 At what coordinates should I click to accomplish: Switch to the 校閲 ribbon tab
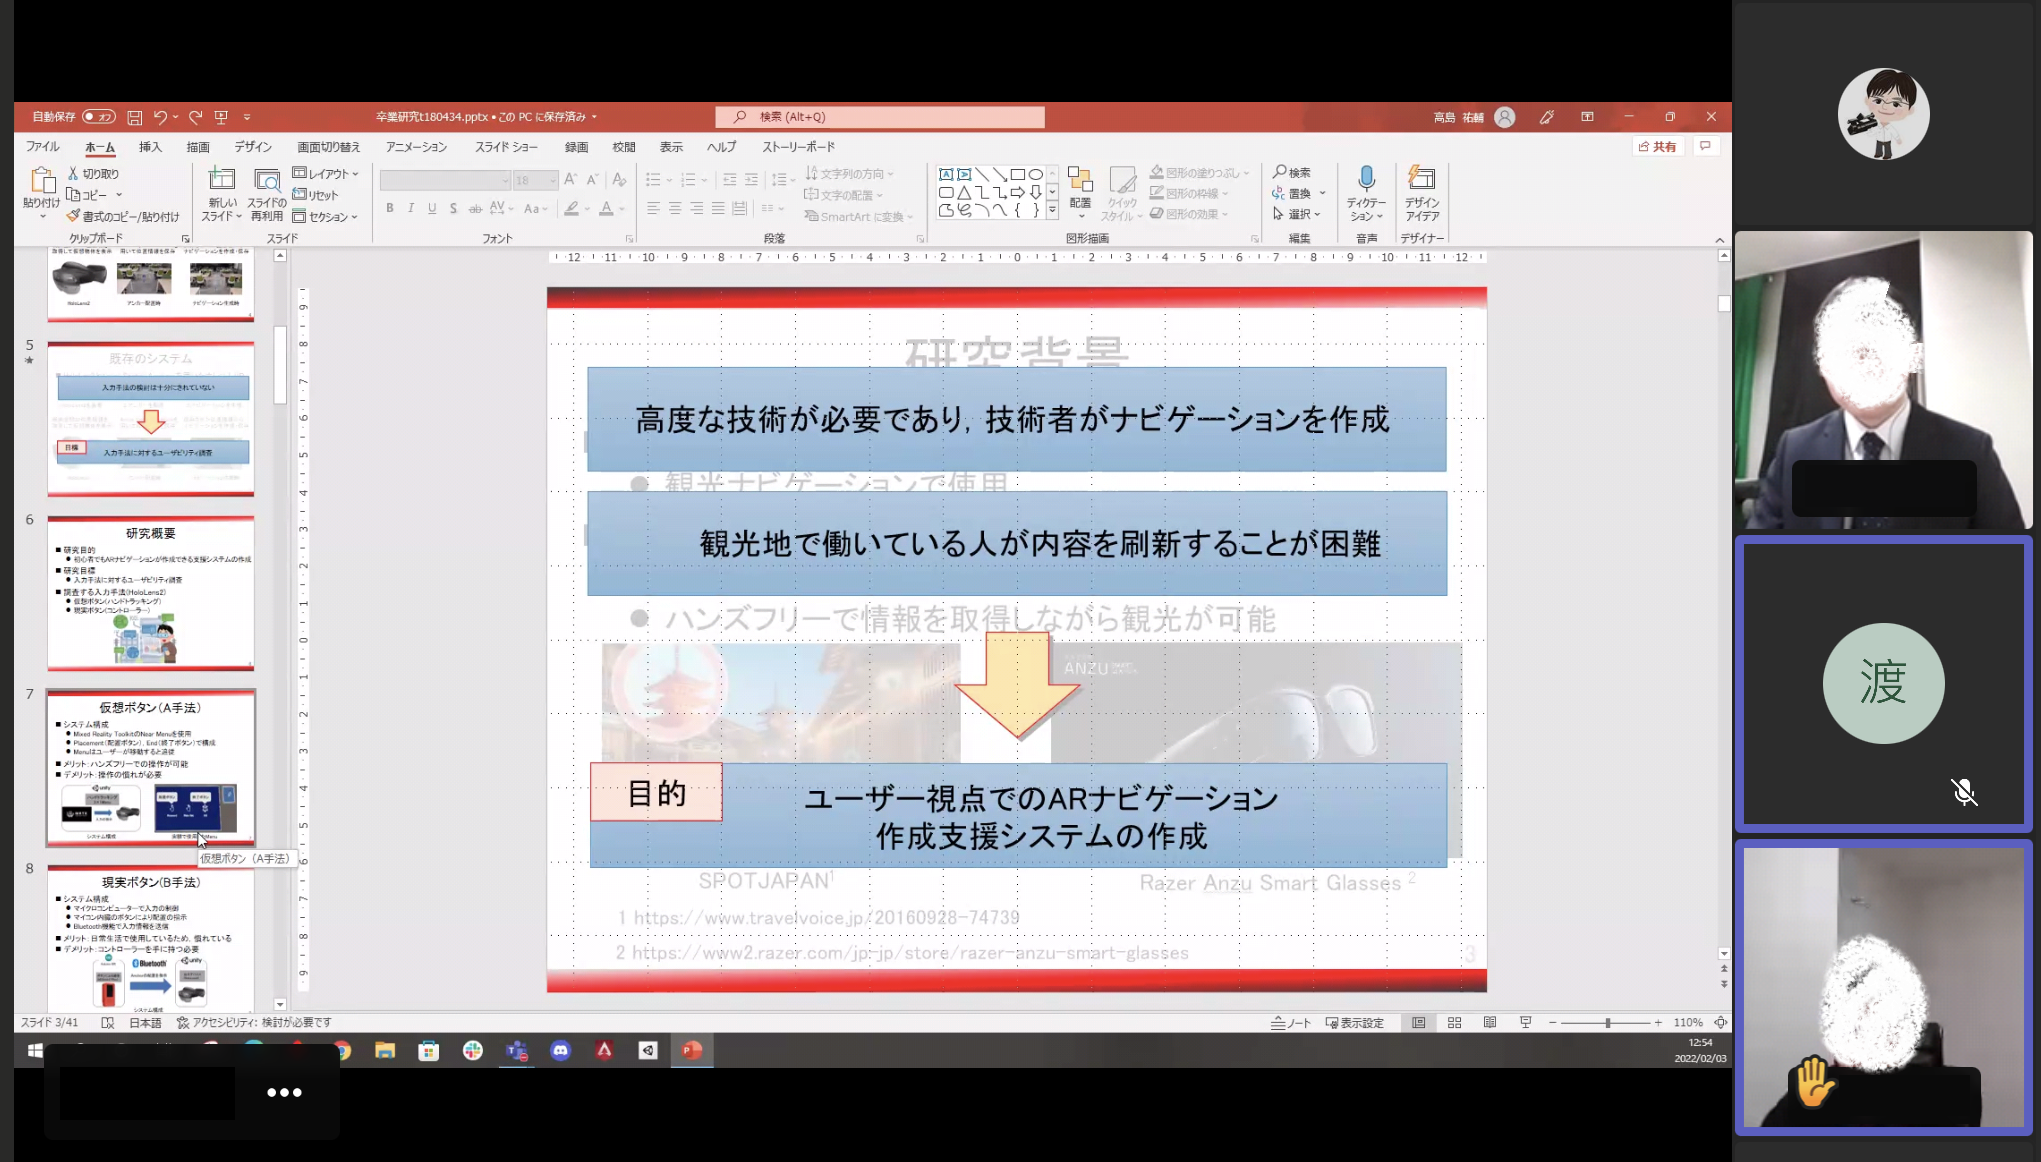[624, 147]
